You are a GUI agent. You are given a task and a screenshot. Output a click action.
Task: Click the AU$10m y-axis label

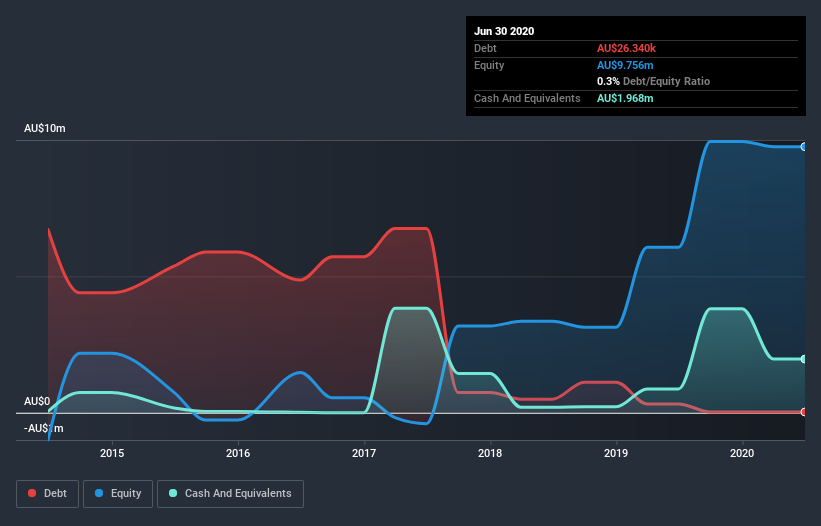pos(45,128)
